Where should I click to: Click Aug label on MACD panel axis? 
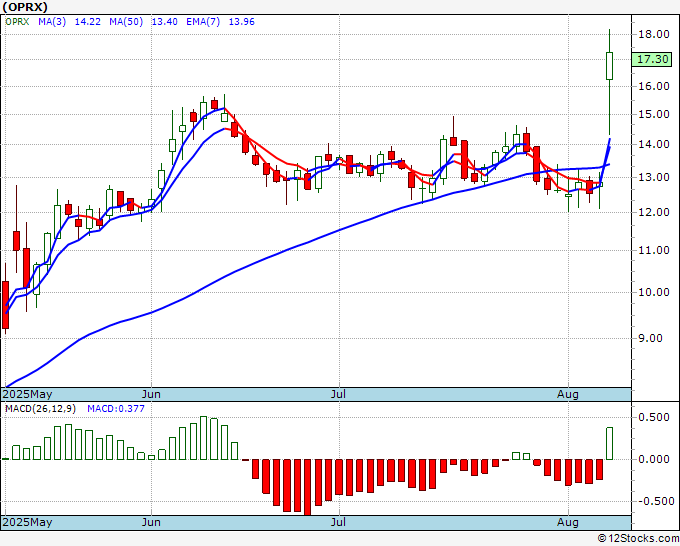568,522
